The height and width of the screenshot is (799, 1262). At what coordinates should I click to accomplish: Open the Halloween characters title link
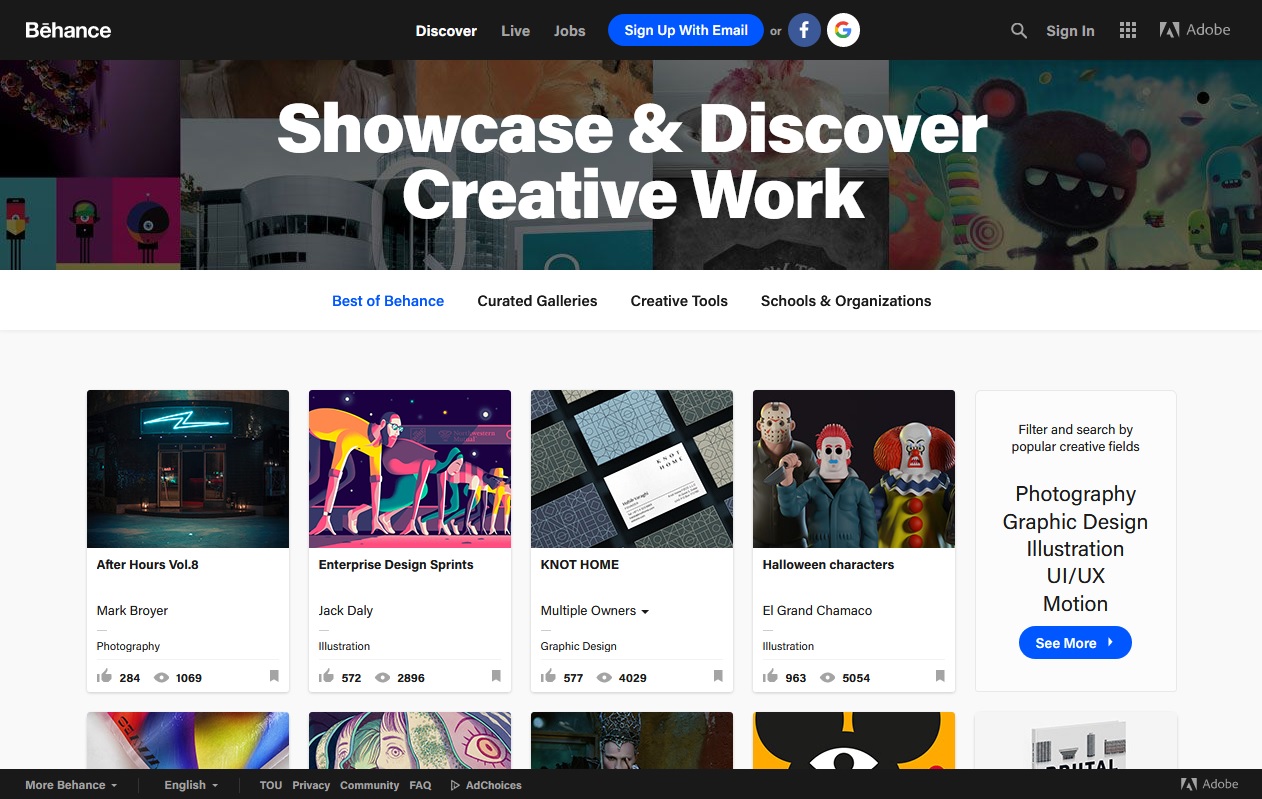pyautogui.click(x=828, y=565)
